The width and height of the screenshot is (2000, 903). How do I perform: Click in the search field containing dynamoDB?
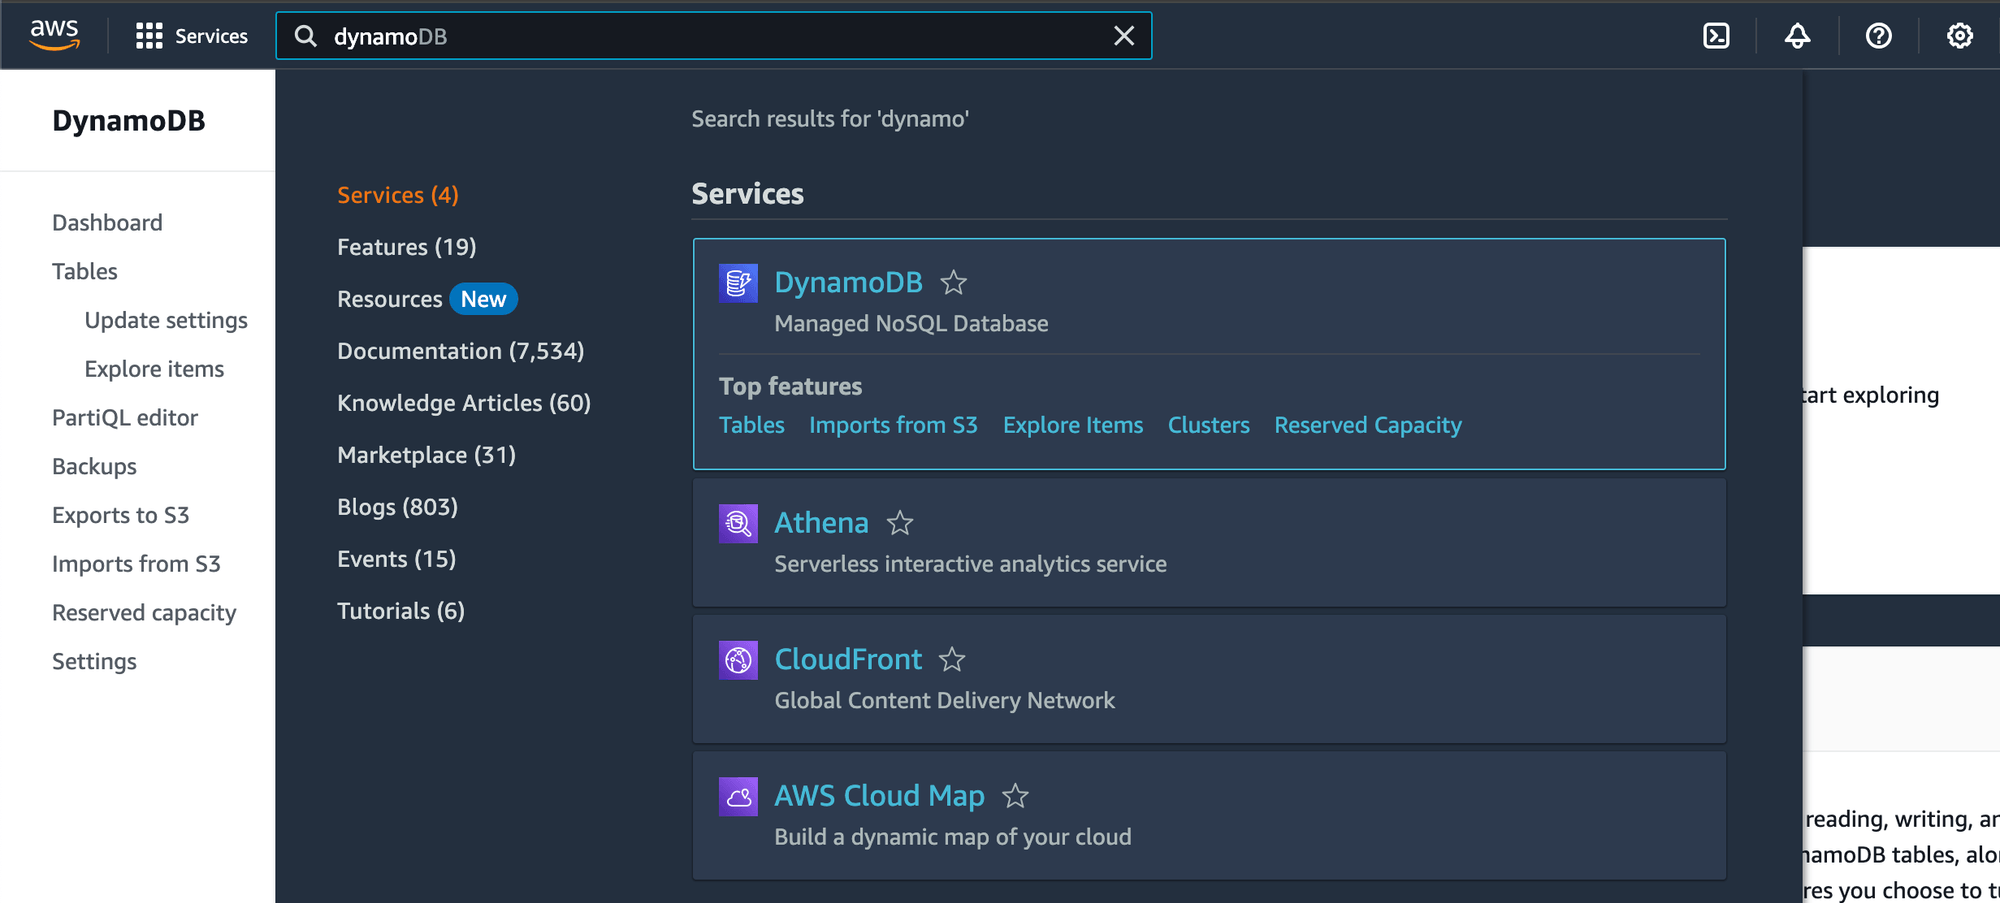pos(714,36)
